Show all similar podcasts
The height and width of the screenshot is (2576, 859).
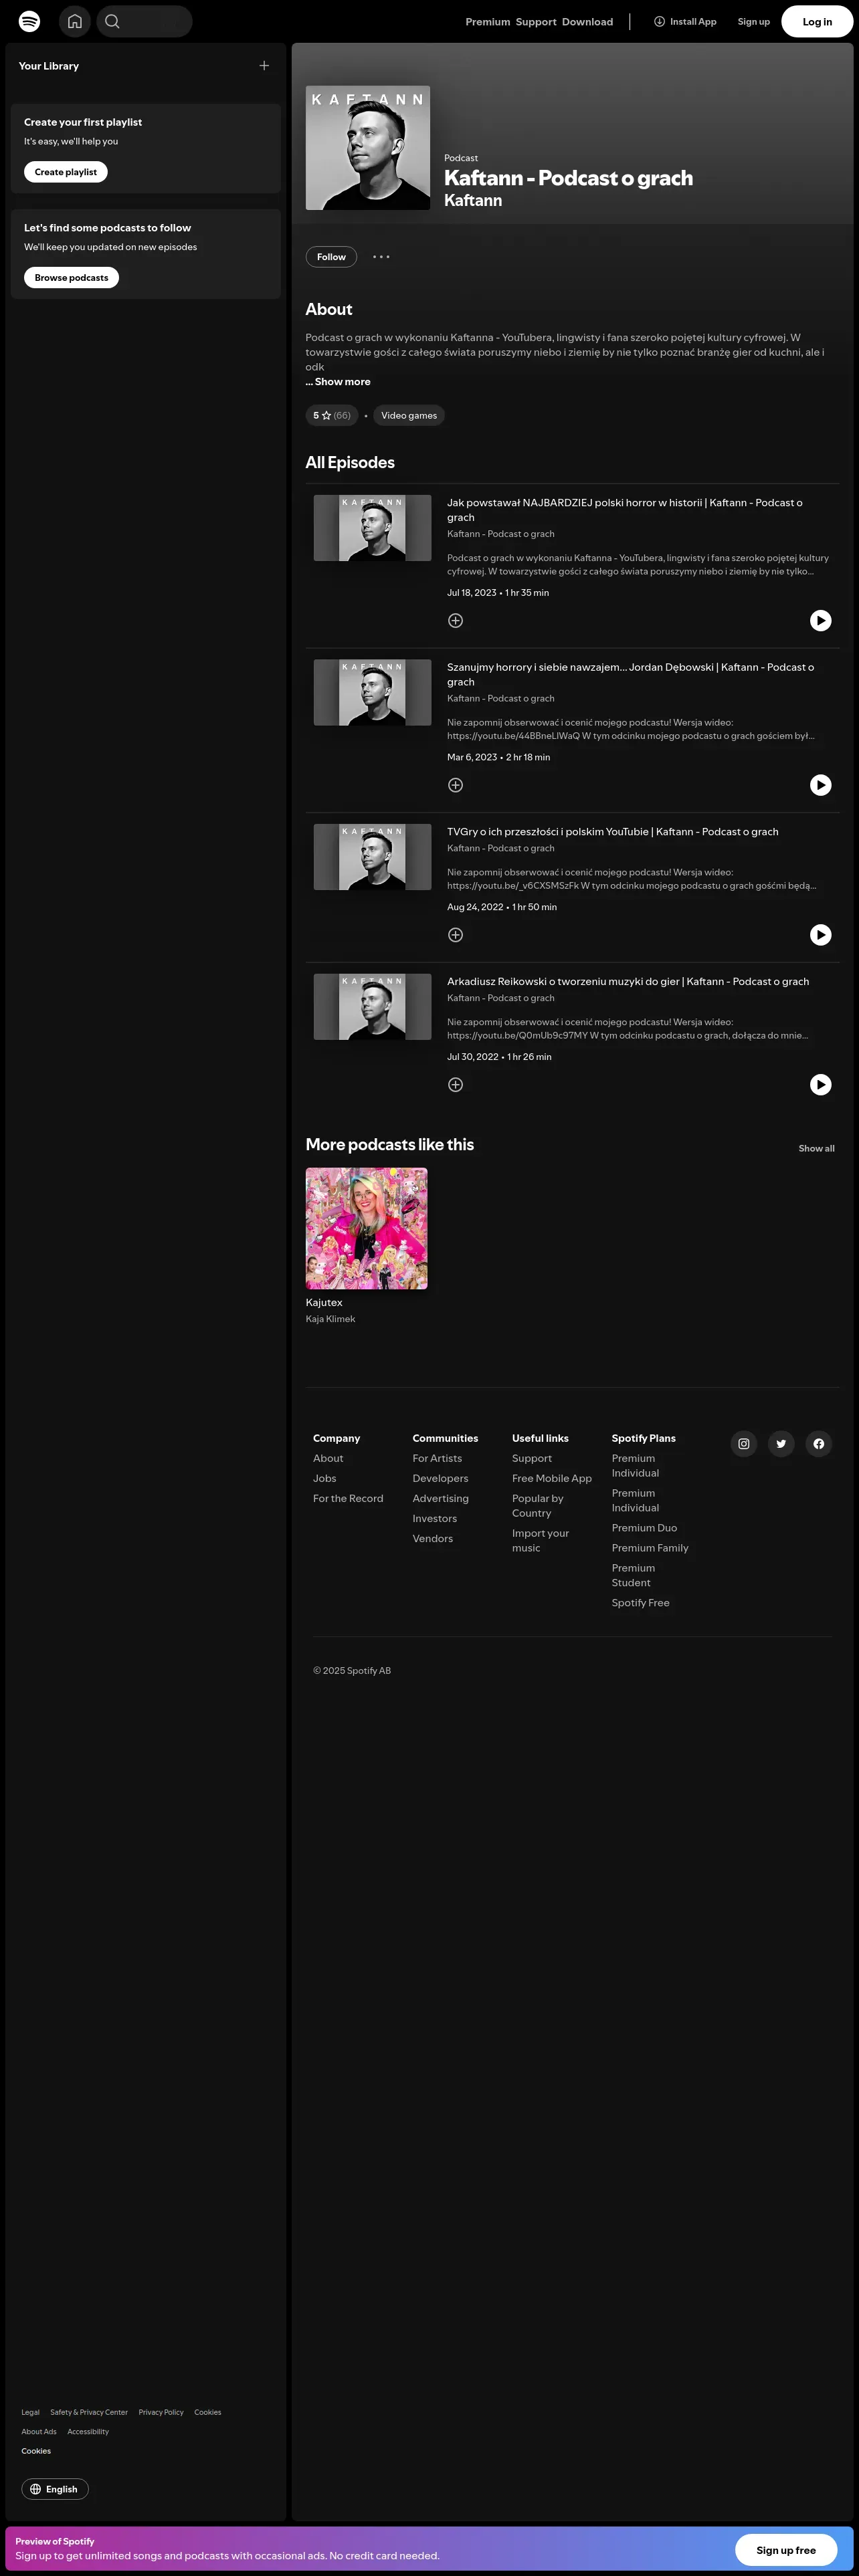pyautogui.click(x=816, y=1149)
